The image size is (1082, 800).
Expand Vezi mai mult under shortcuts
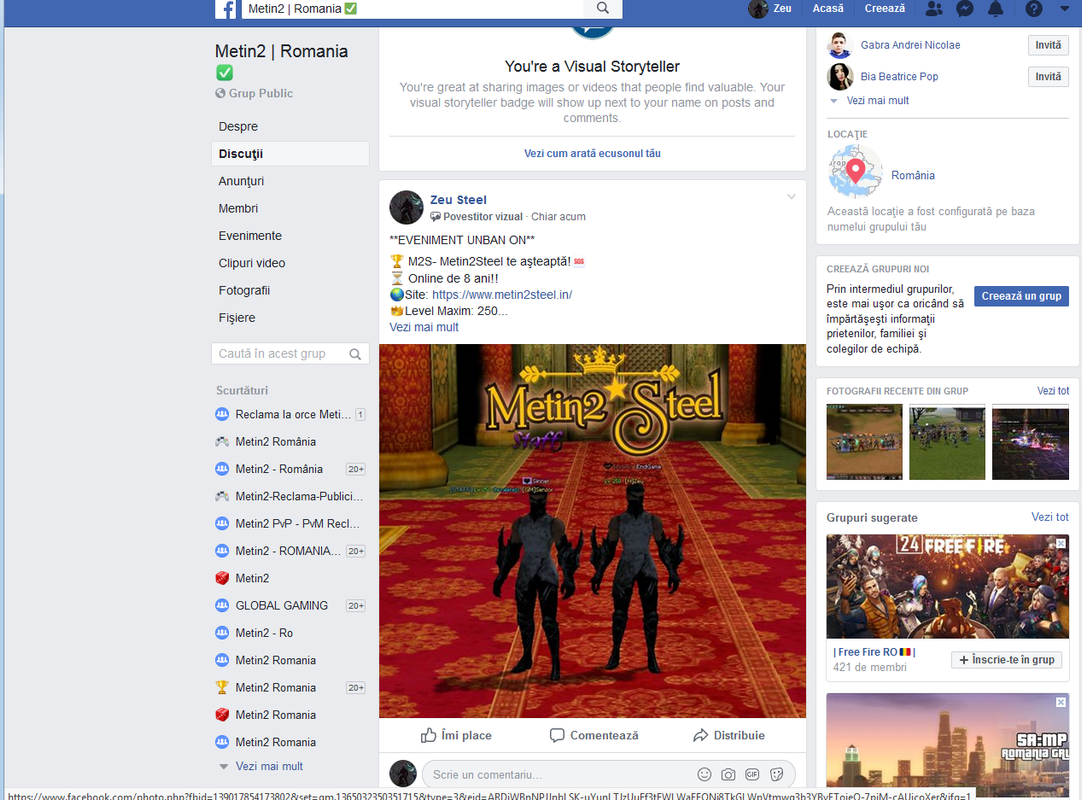pyautogui.click(x=269, y=766)
